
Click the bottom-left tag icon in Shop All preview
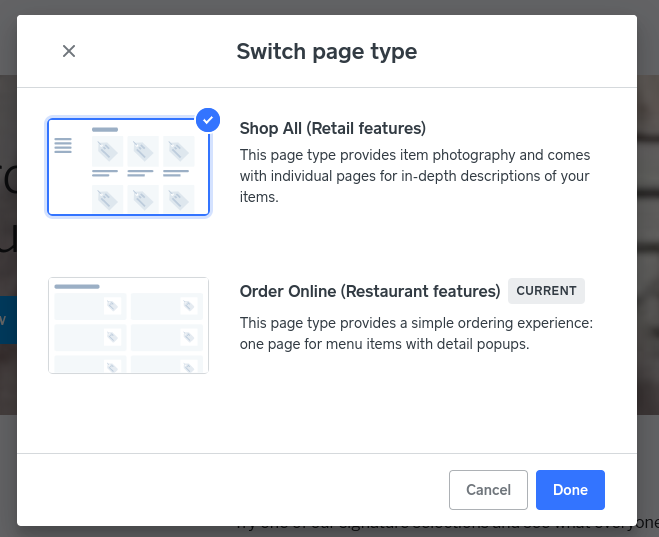[106, 198]
